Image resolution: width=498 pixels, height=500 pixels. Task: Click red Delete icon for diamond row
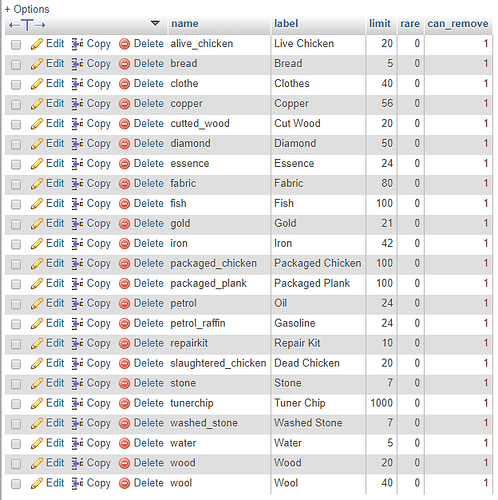(x=124, y=144)
